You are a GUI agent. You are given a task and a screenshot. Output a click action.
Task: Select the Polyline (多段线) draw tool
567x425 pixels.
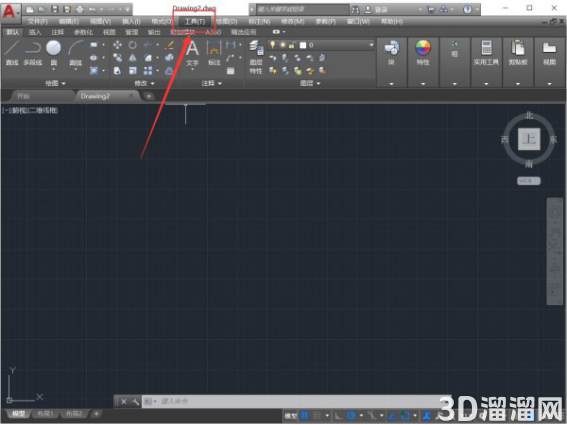(x=33, y=53)
